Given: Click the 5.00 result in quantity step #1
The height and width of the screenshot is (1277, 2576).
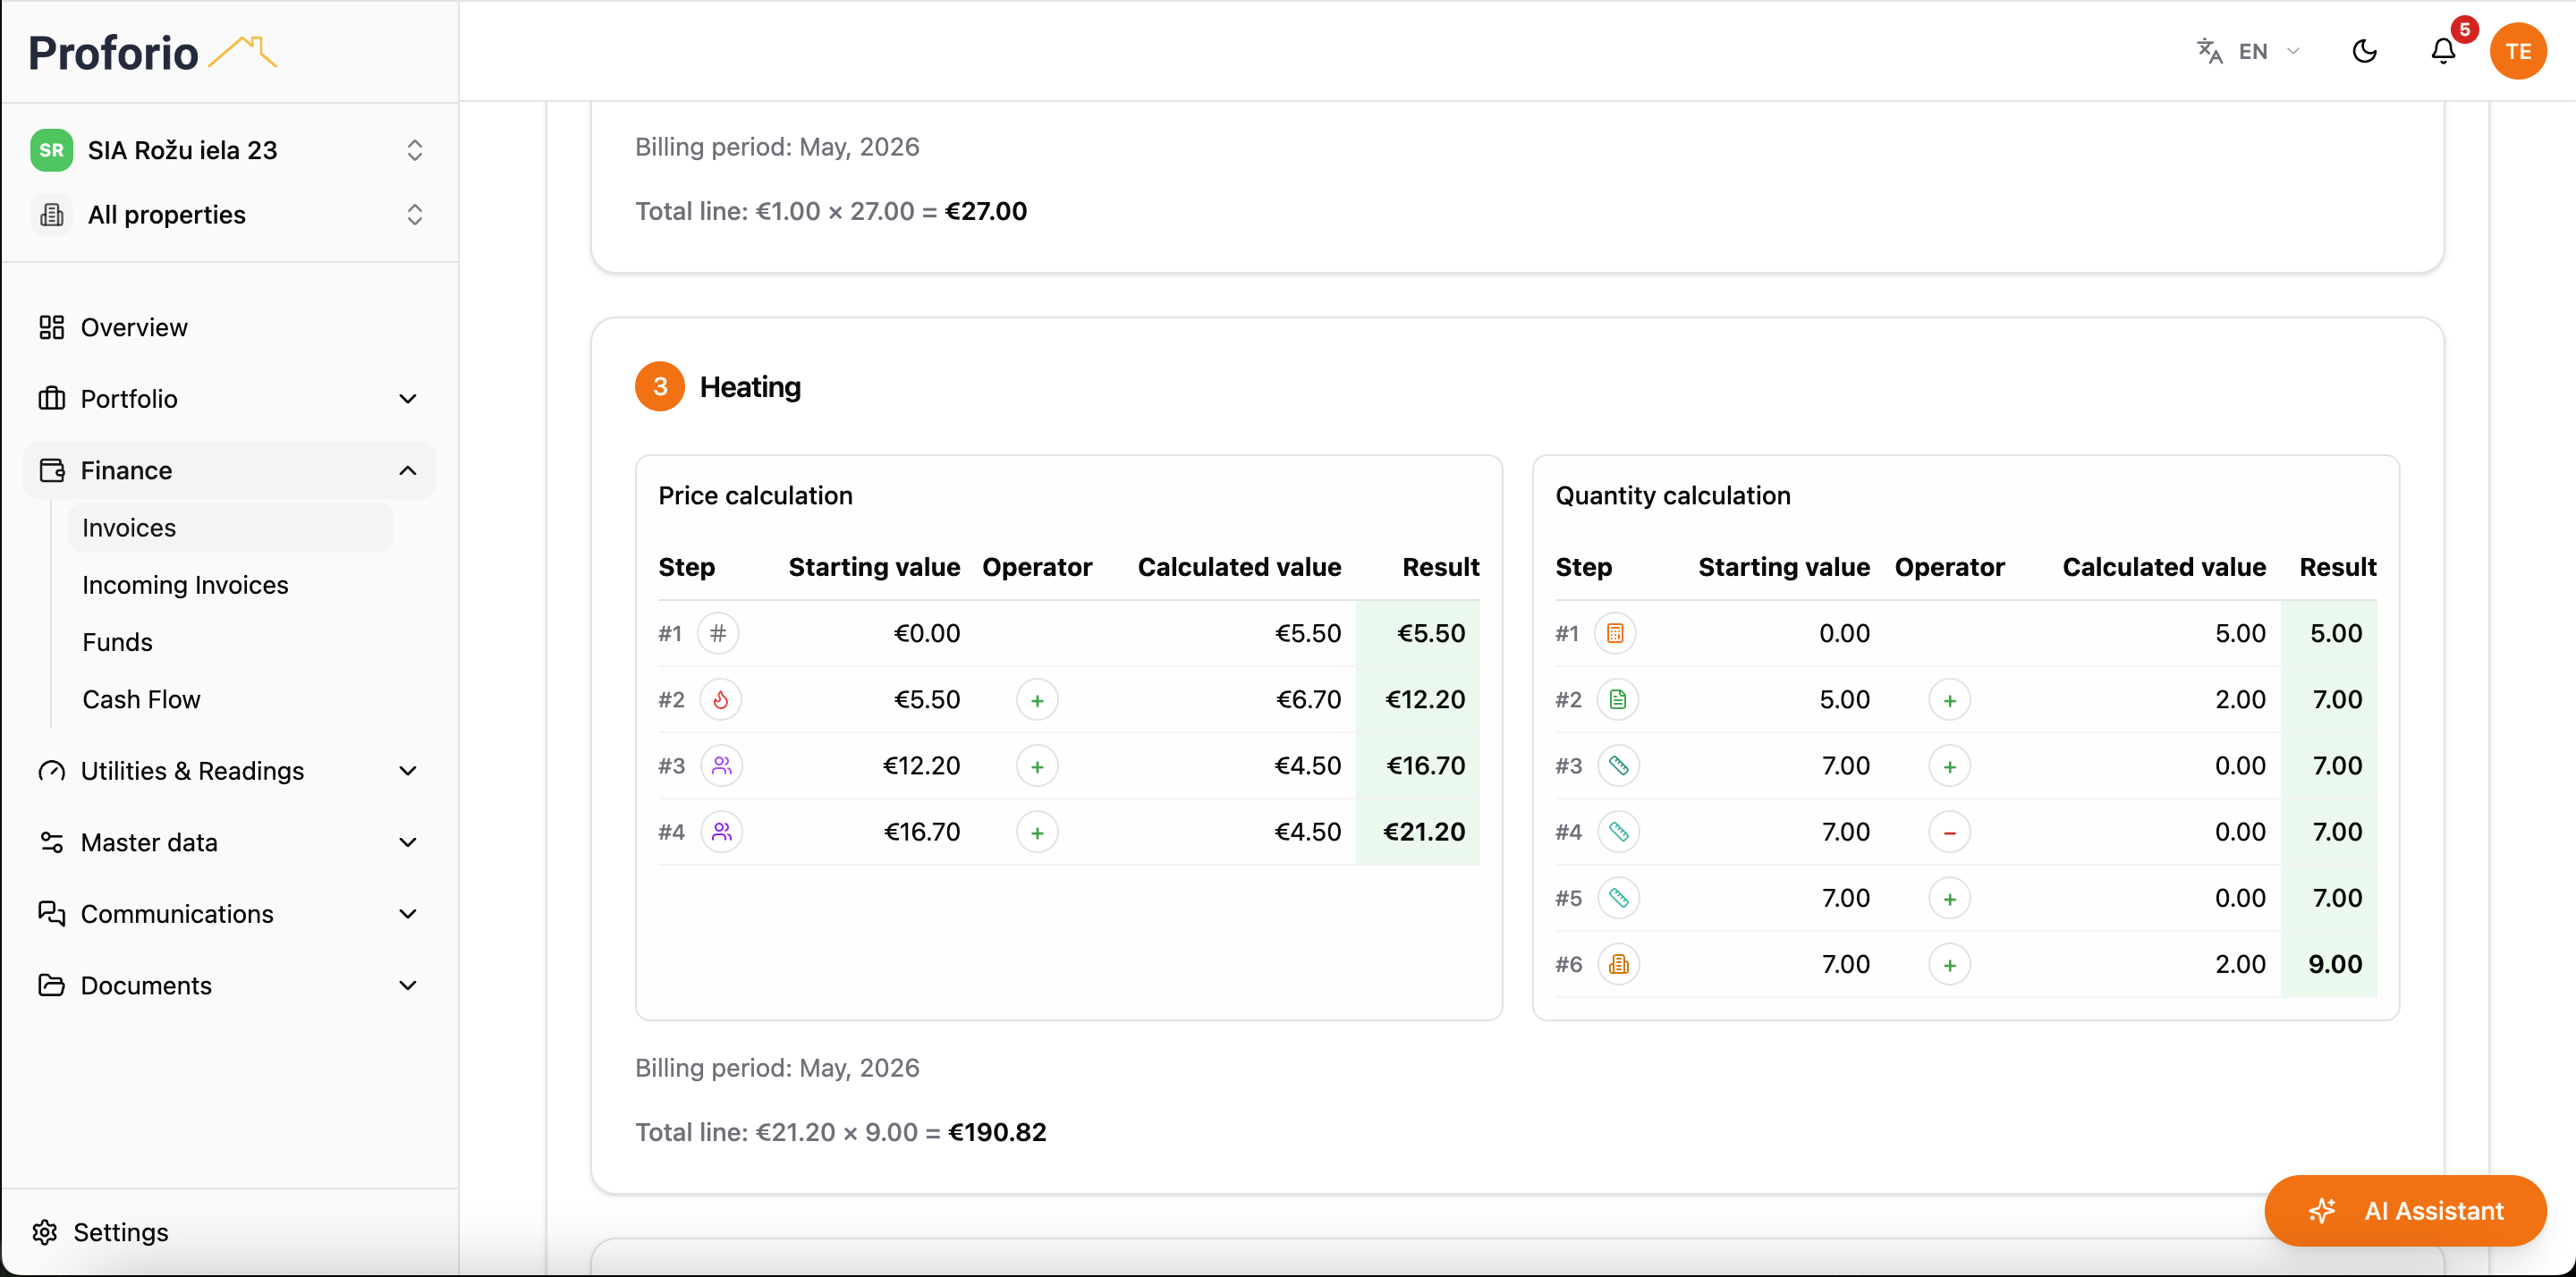Looking at the screenshot, I should (x=2329, y=633).
